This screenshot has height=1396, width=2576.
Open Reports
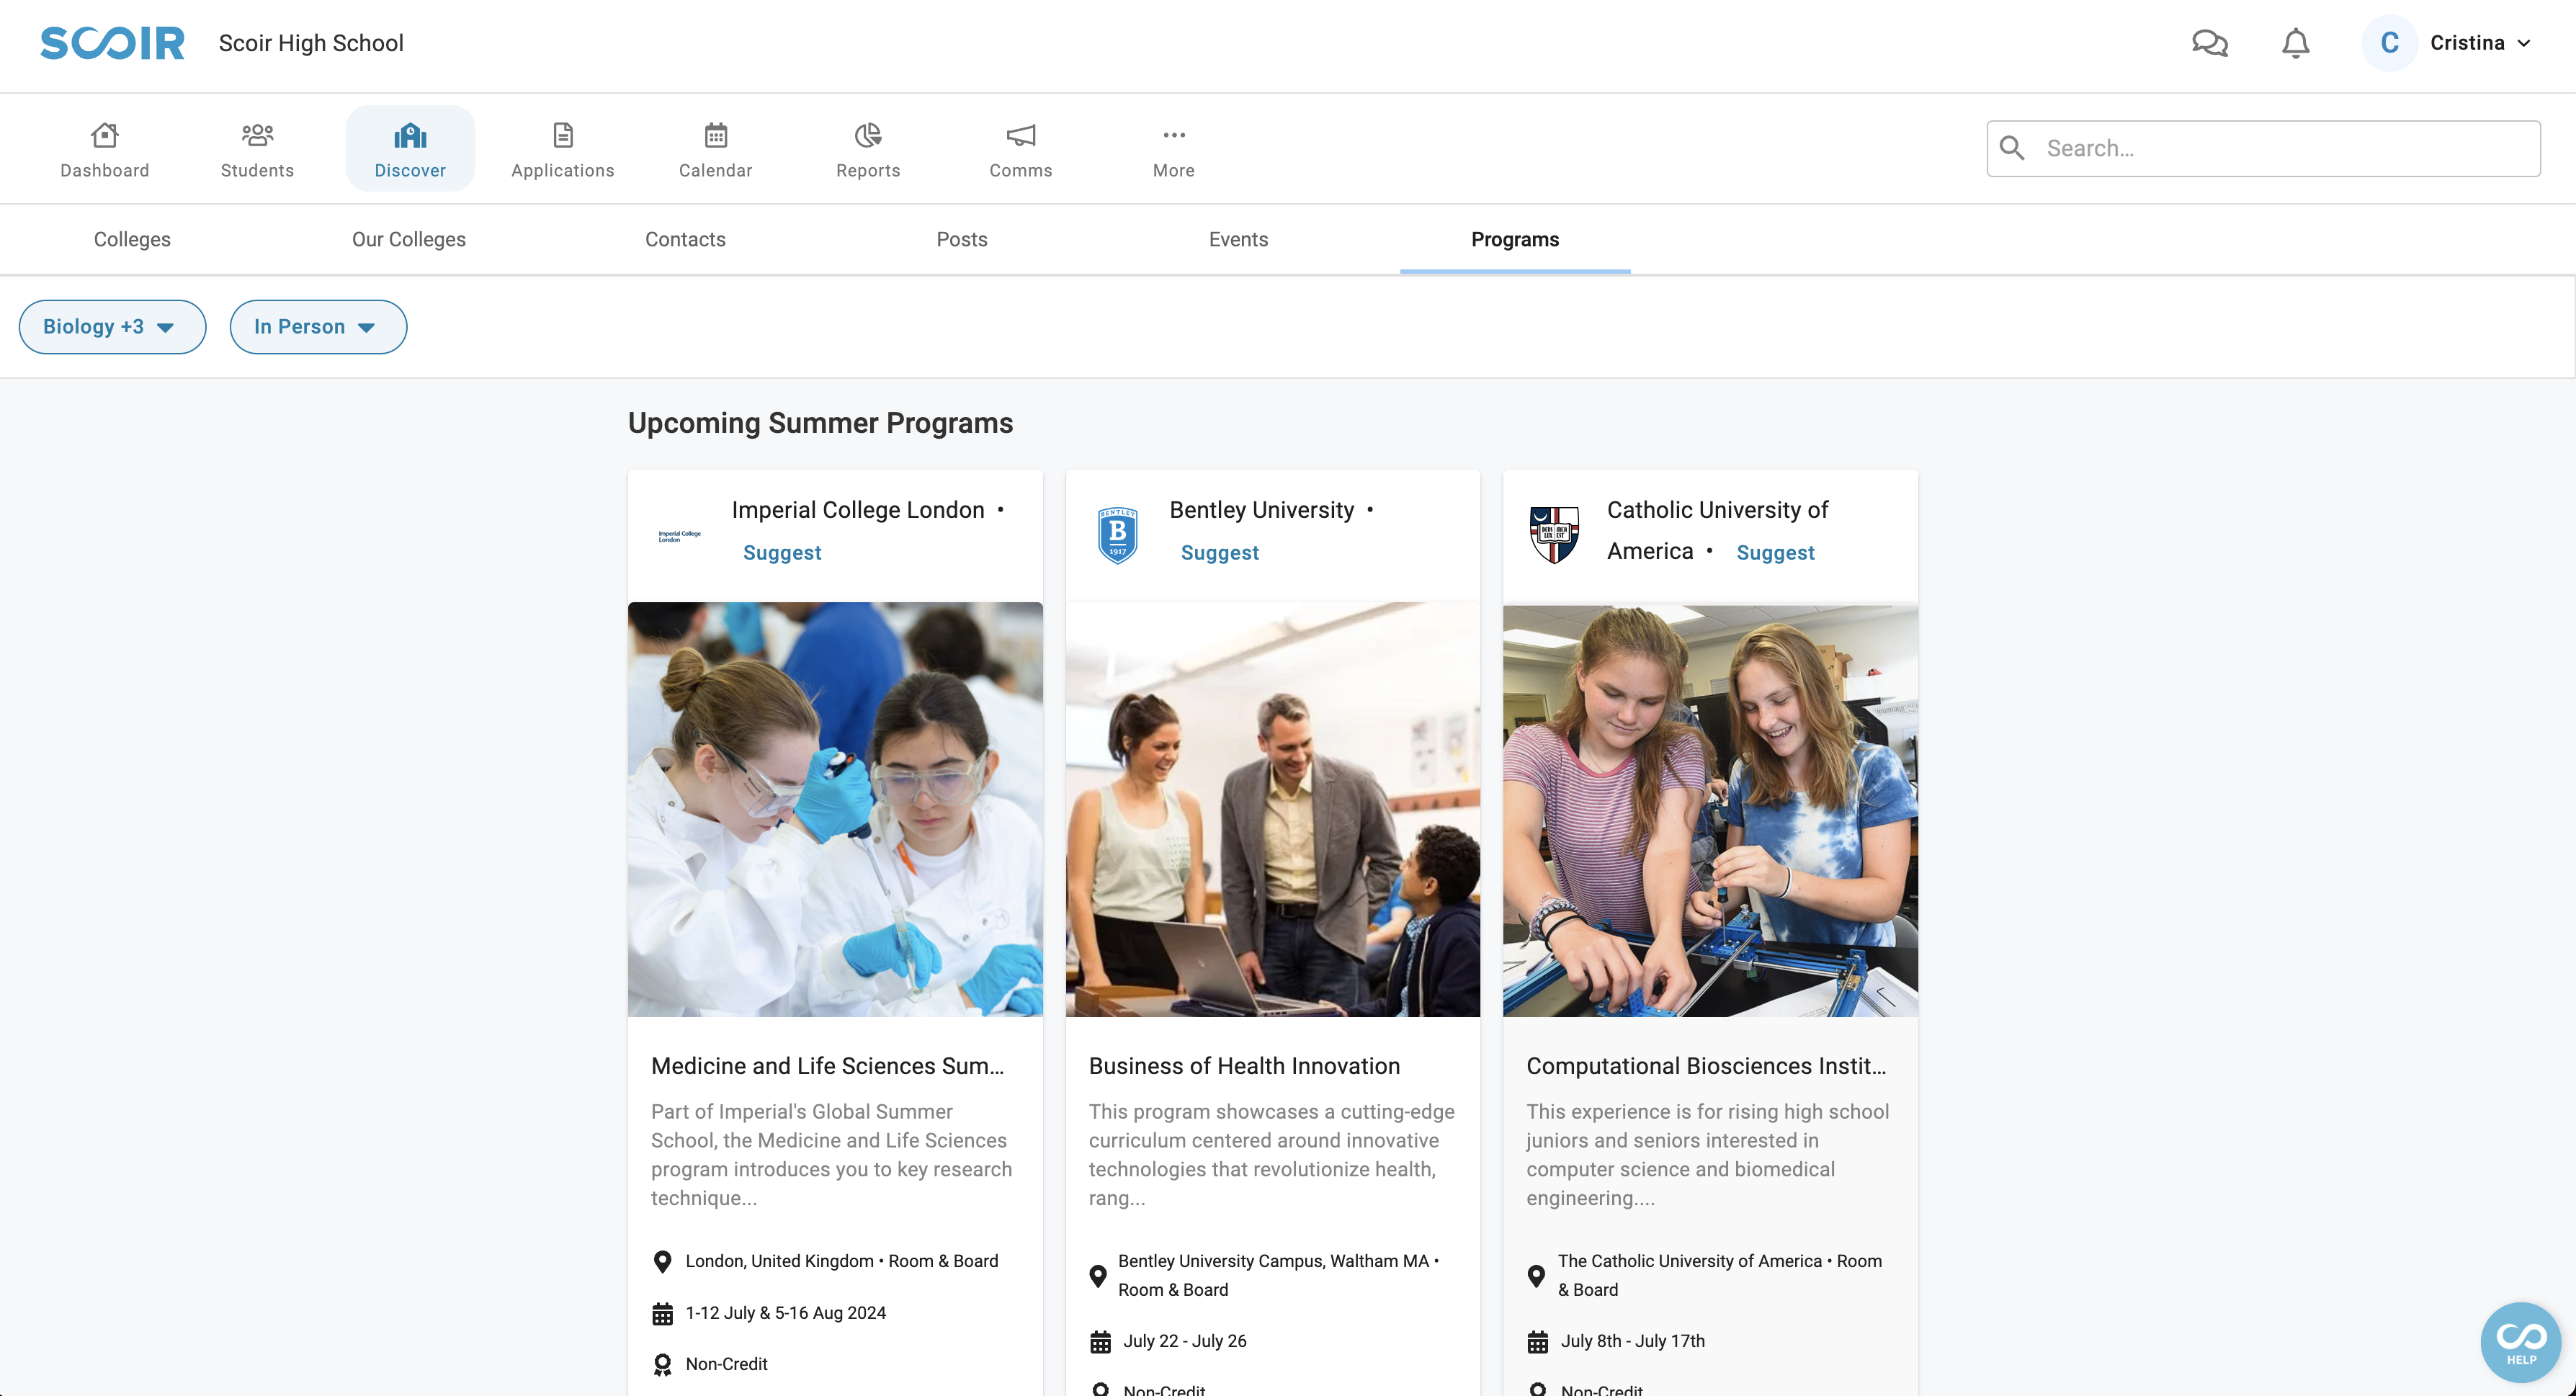coord(868,149)
